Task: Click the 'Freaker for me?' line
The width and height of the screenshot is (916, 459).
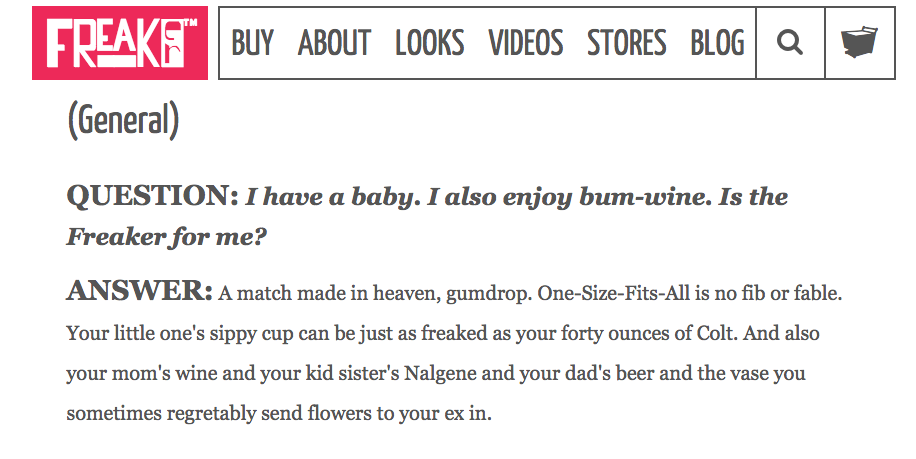Action: 166,237
